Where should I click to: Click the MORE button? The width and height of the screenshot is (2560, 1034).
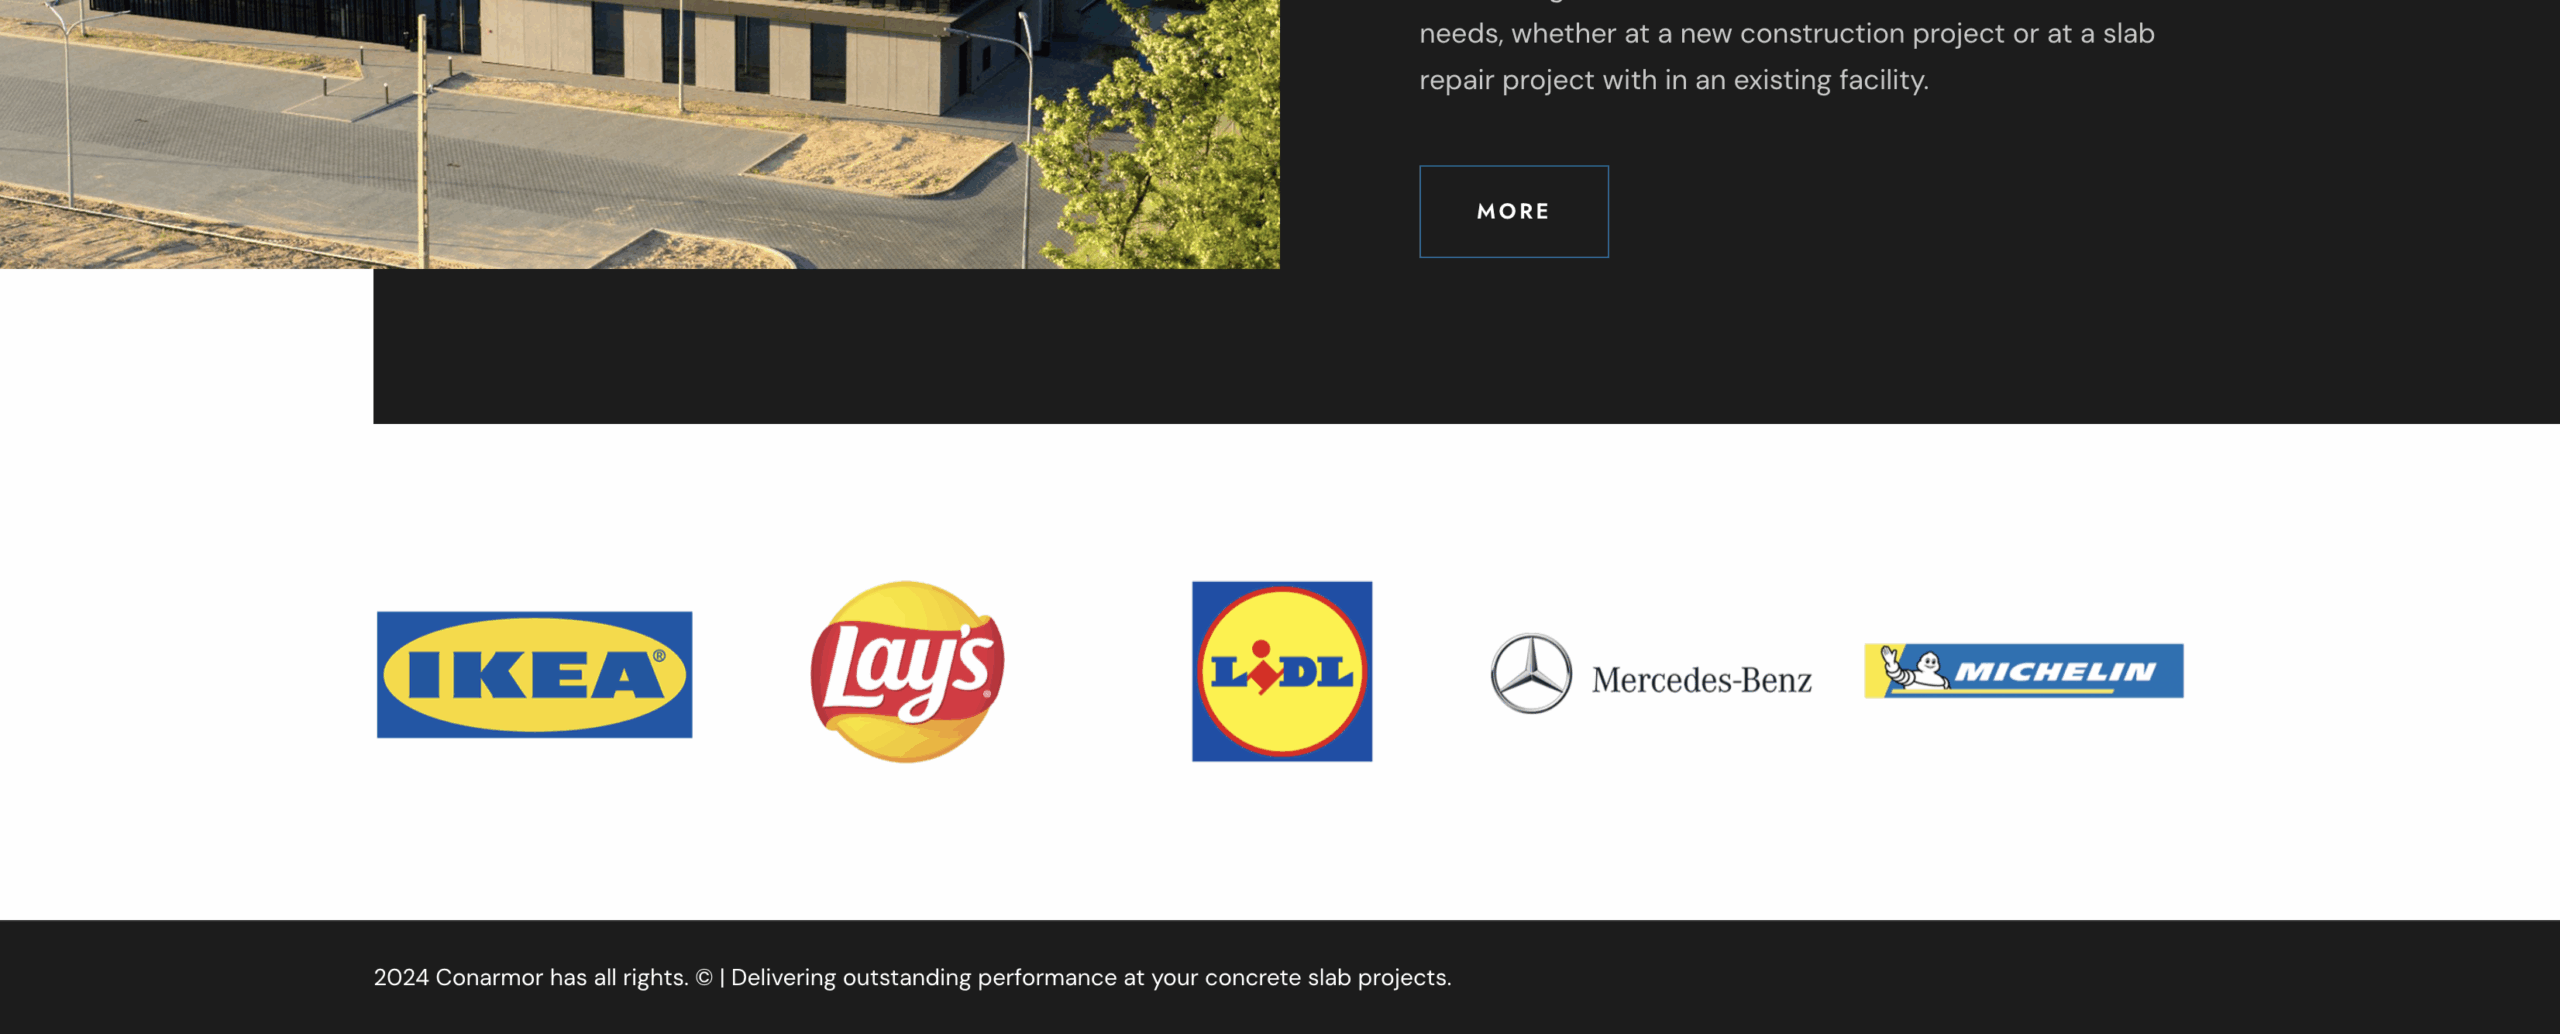1514,211
